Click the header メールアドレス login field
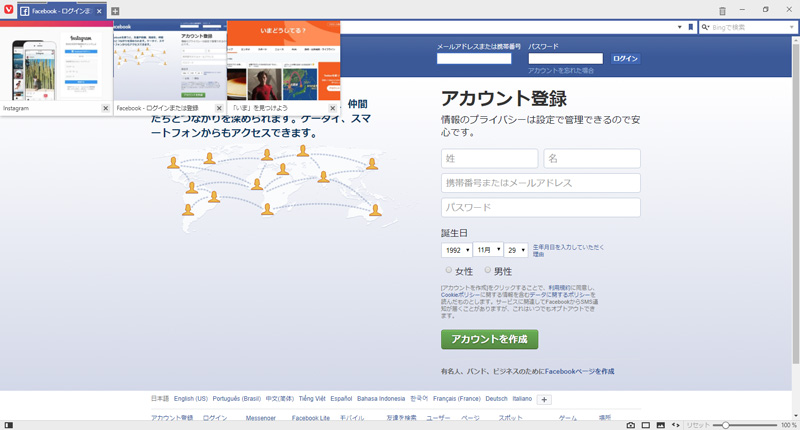 (474, 59)
